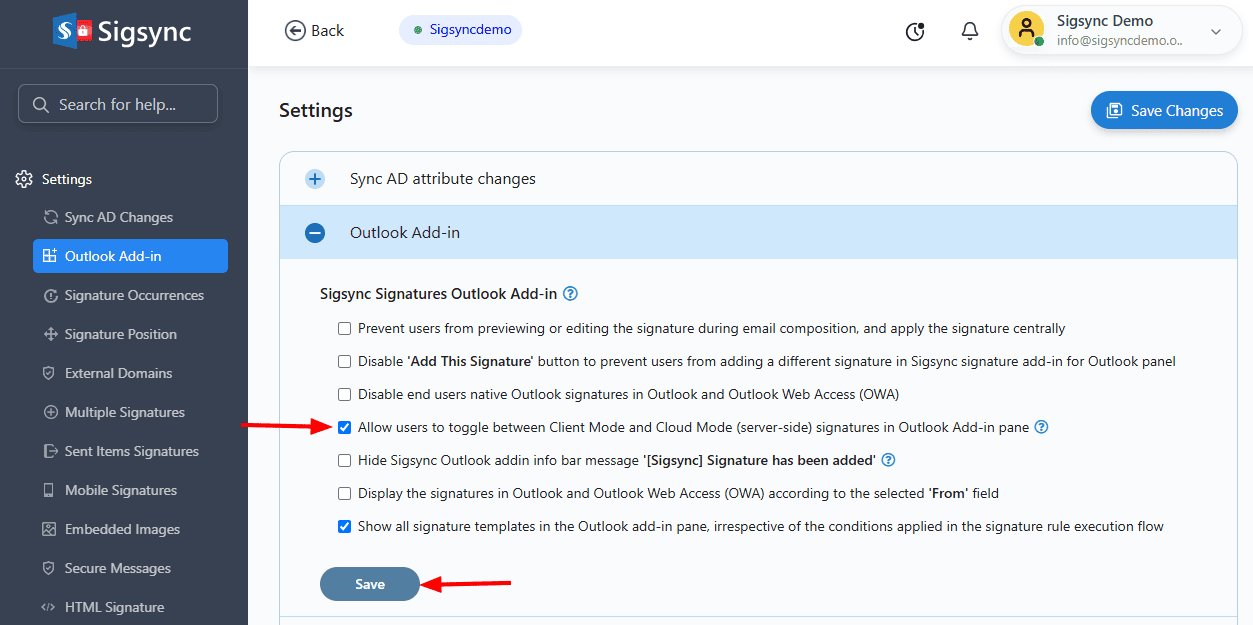Open Signature Occurrences in the sidebar

134,295
